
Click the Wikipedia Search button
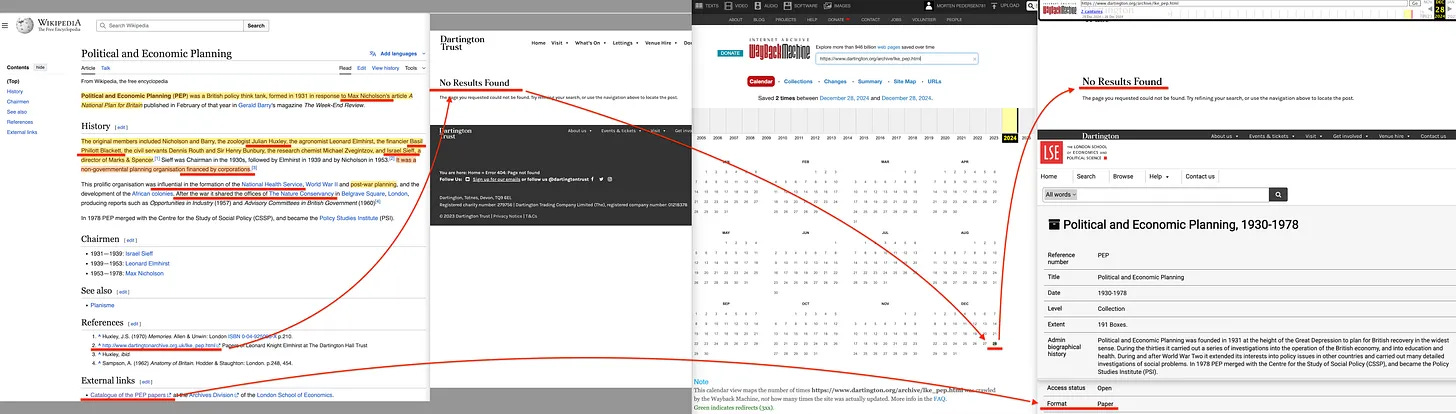point(256,25)
